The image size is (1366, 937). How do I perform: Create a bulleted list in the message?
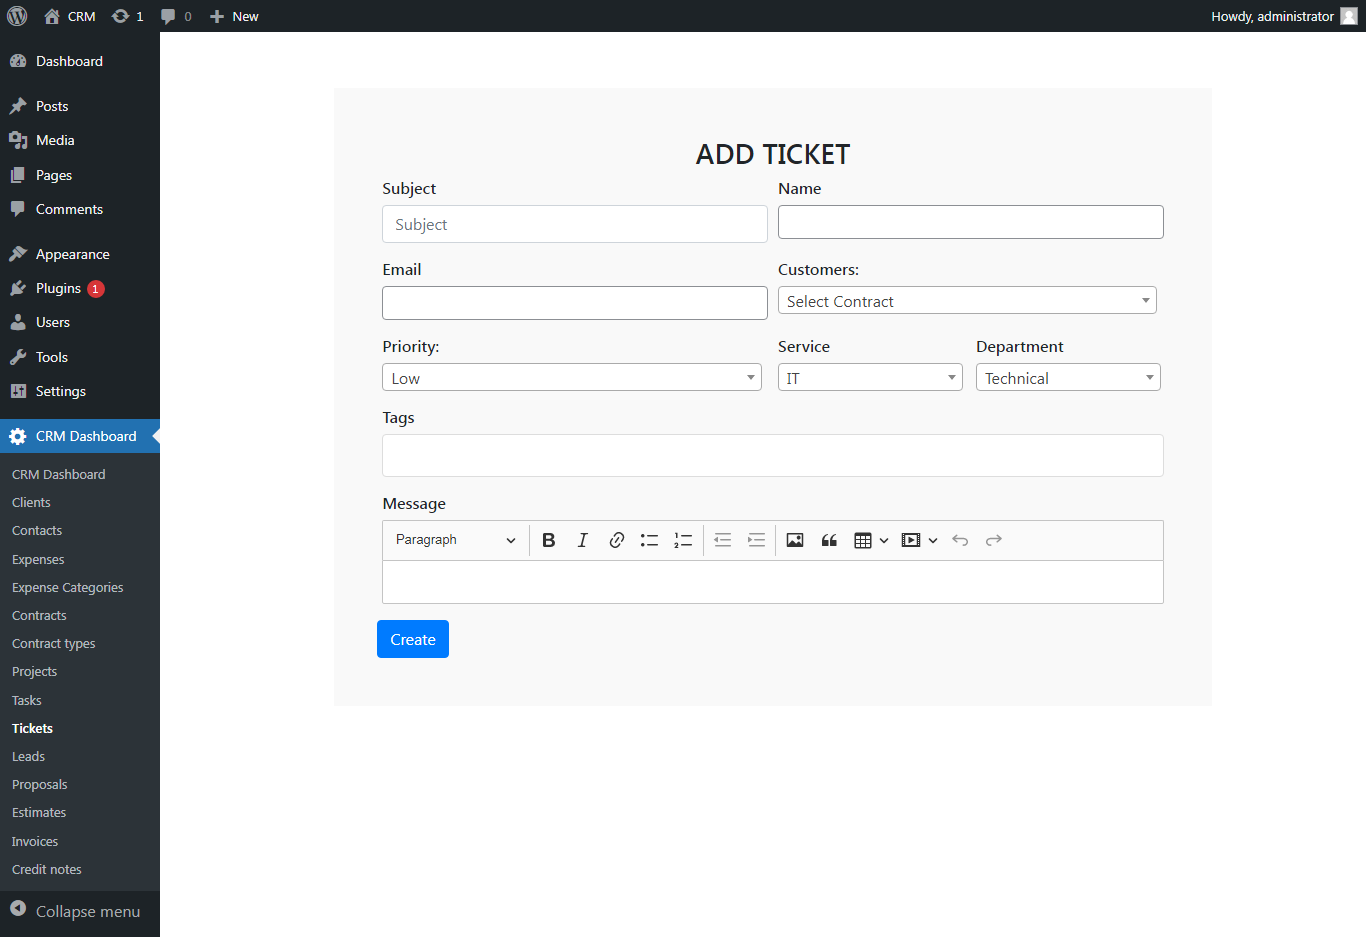pos(649,539)
